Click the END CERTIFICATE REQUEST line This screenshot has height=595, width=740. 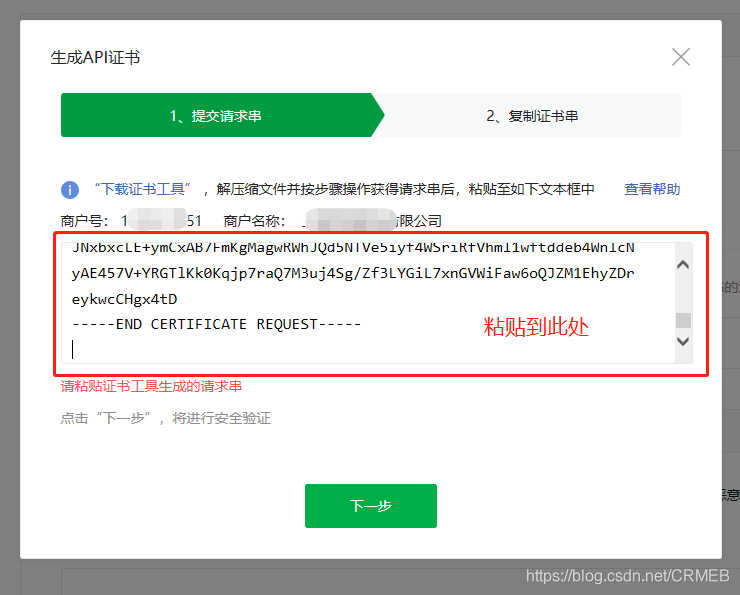217,324
